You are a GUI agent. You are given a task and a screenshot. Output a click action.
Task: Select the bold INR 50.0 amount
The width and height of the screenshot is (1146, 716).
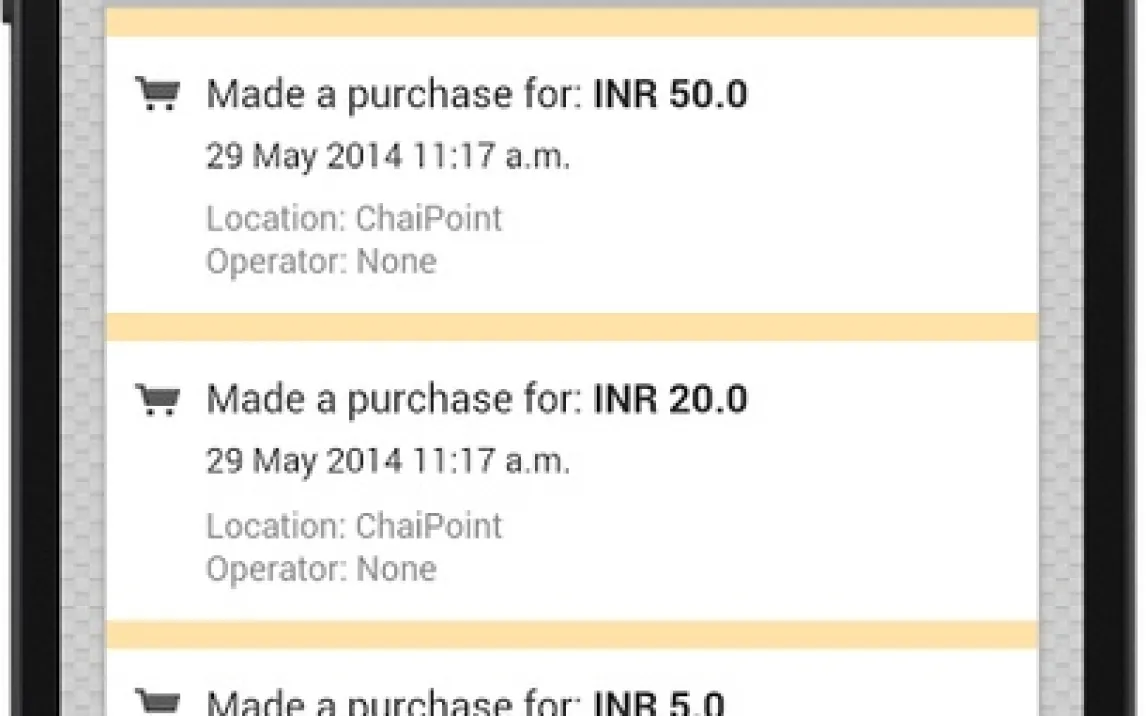[670, 95]
